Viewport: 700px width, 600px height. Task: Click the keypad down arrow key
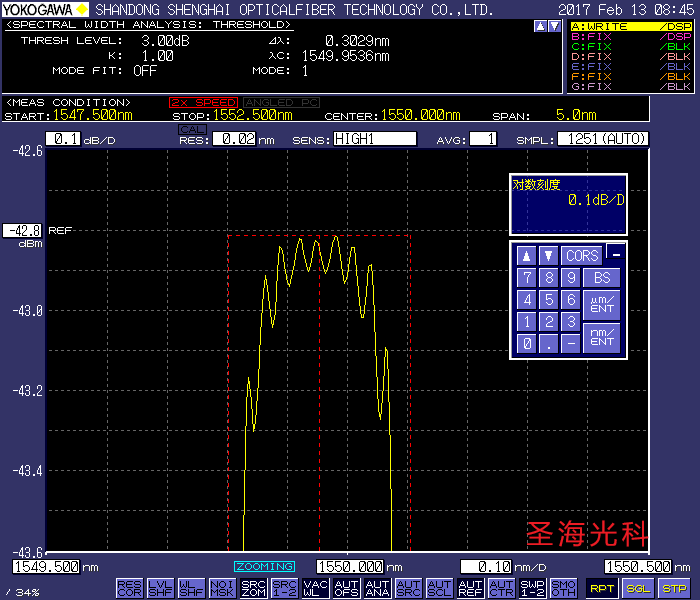pyautogui.click(x=548, y=256)
